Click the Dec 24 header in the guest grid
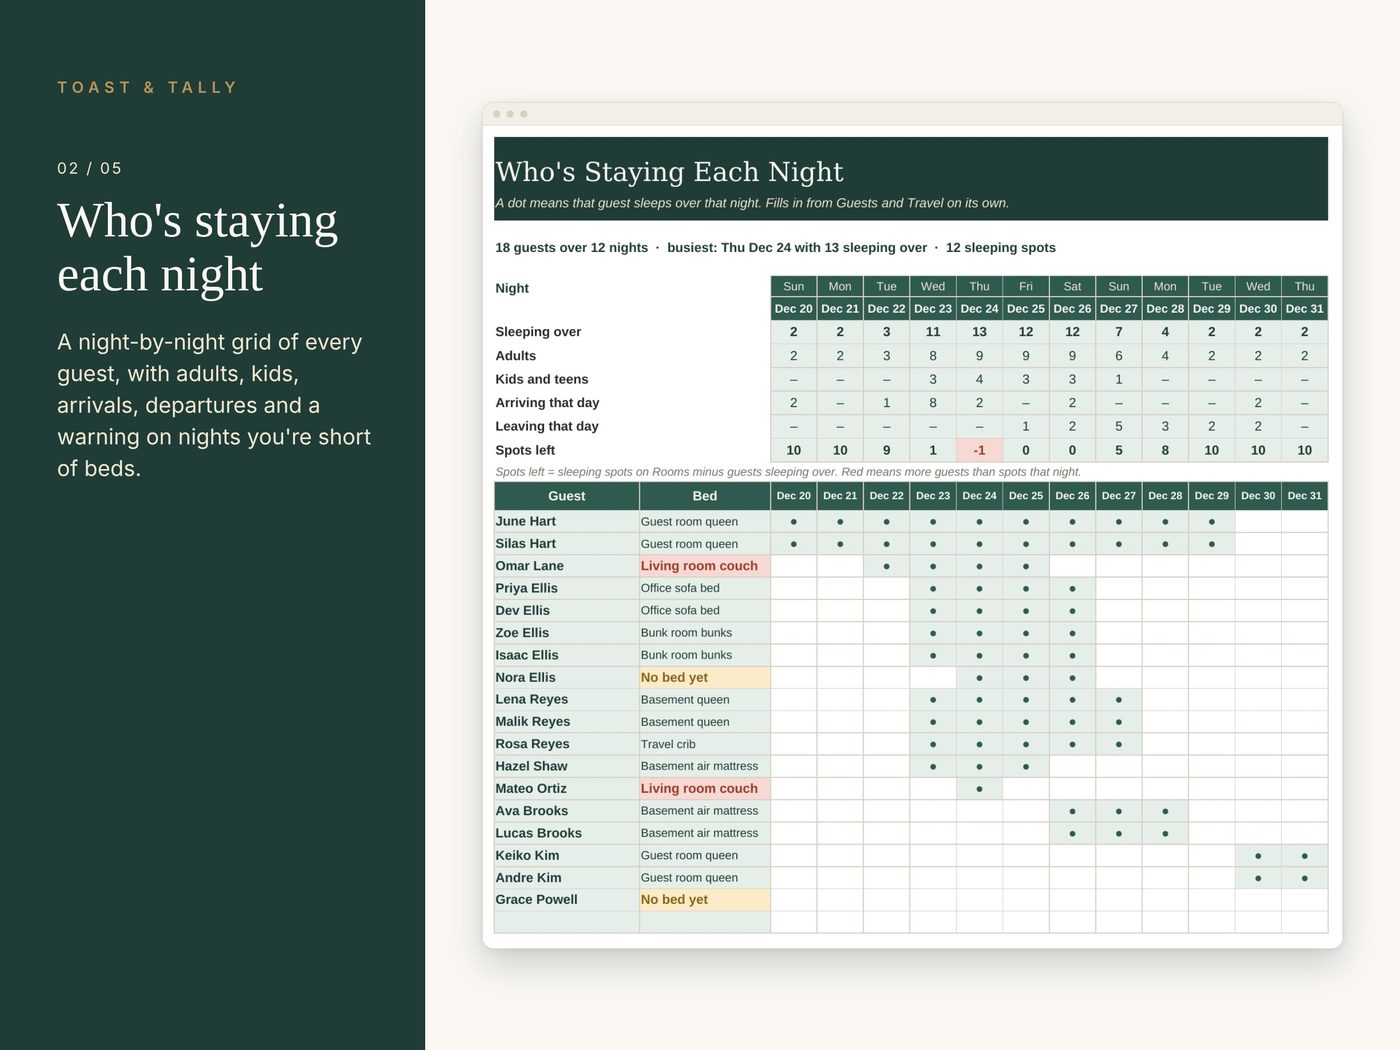This screenshot has width=1400, height=1050. coord(979,496)
